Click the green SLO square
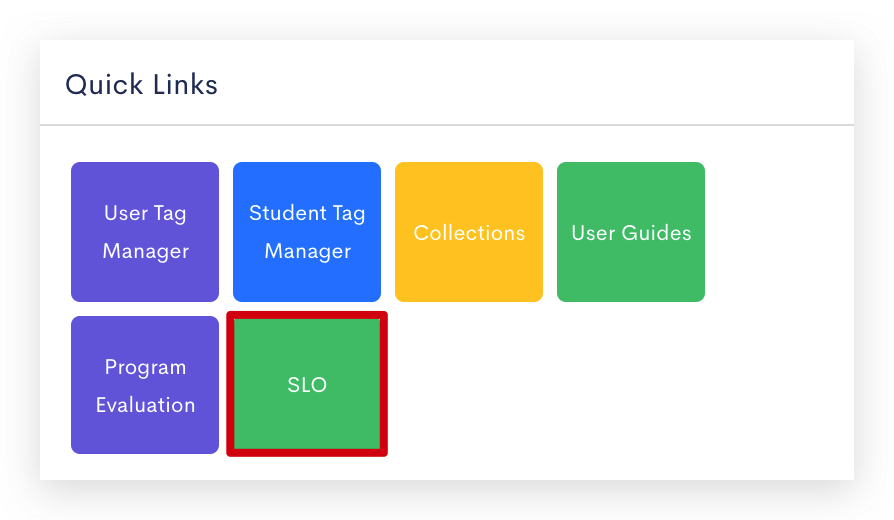The width and height of the screenshot is (894, 520). (x=307, y=384)
